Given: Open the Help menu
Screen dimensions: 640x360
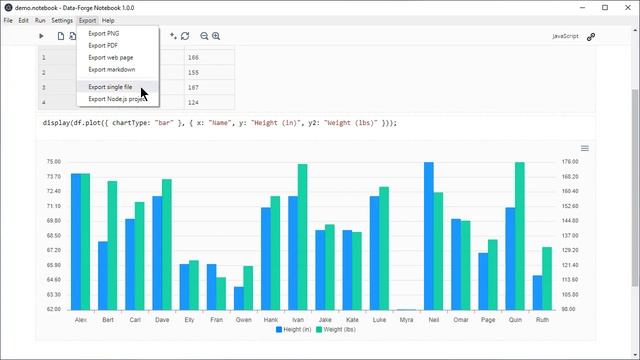Looking at the screenshot, I should click(108, 20).
